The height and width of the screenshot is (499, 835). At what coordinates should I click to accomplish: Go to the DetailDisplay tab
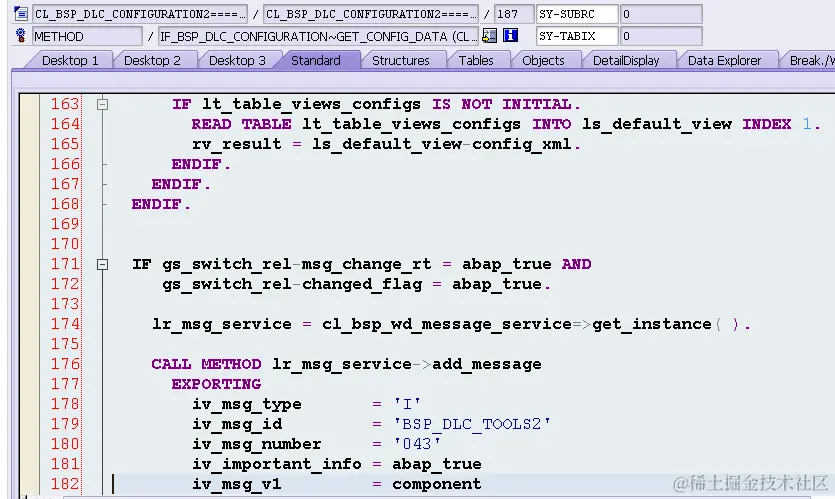pyautogui.click(x=626, y=61)
